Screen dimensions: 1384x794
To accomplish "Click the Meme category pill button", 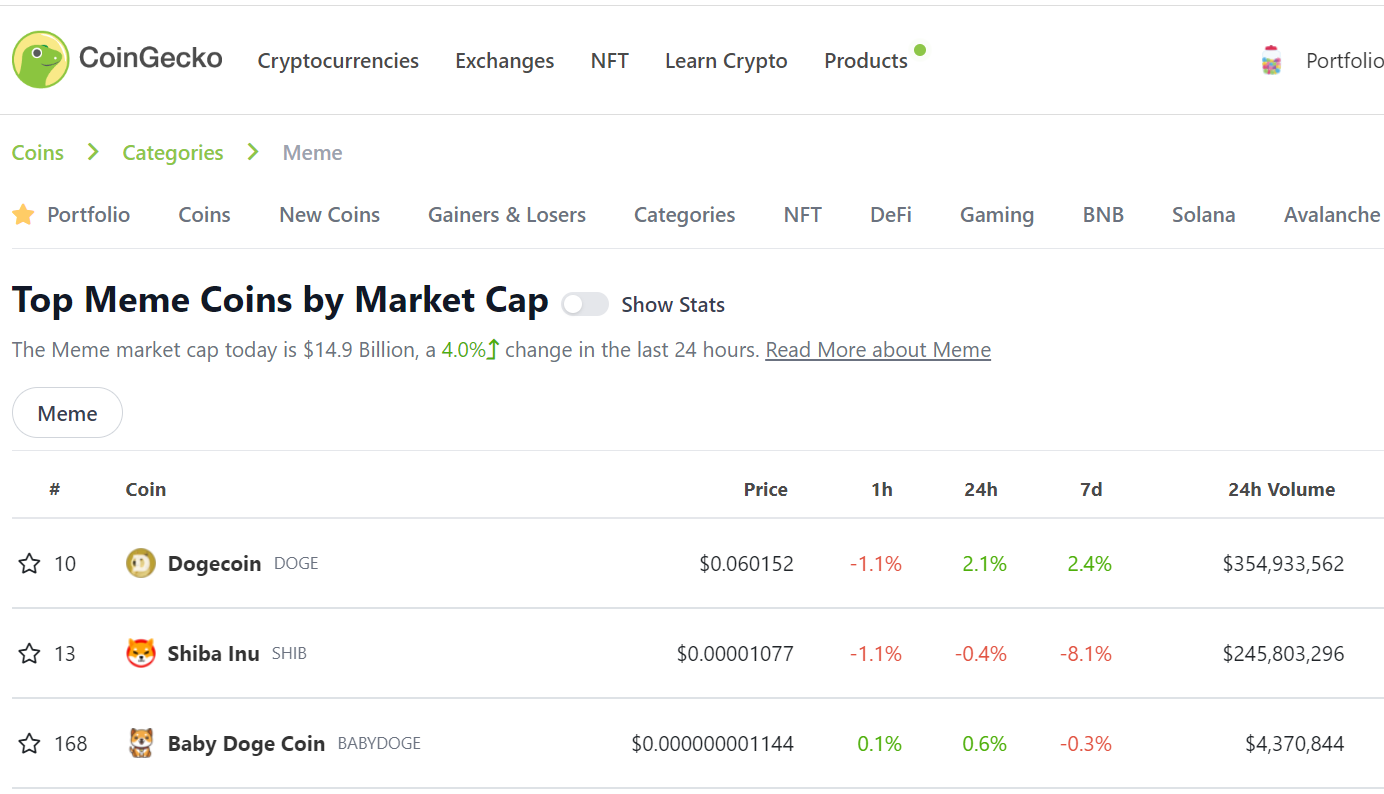I will [67, 413].
